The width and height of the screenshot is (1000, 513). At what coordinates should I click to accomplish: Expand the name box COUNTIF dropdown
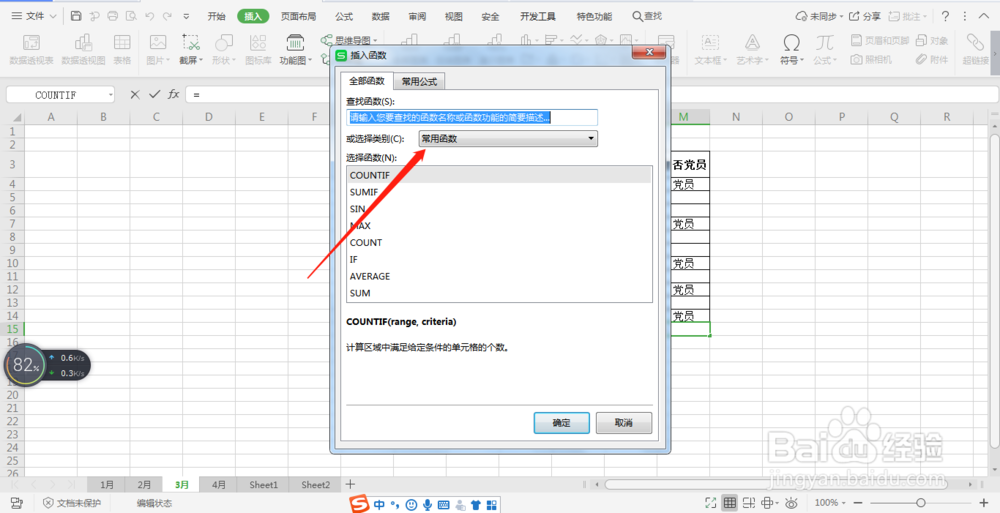(110, 94)
